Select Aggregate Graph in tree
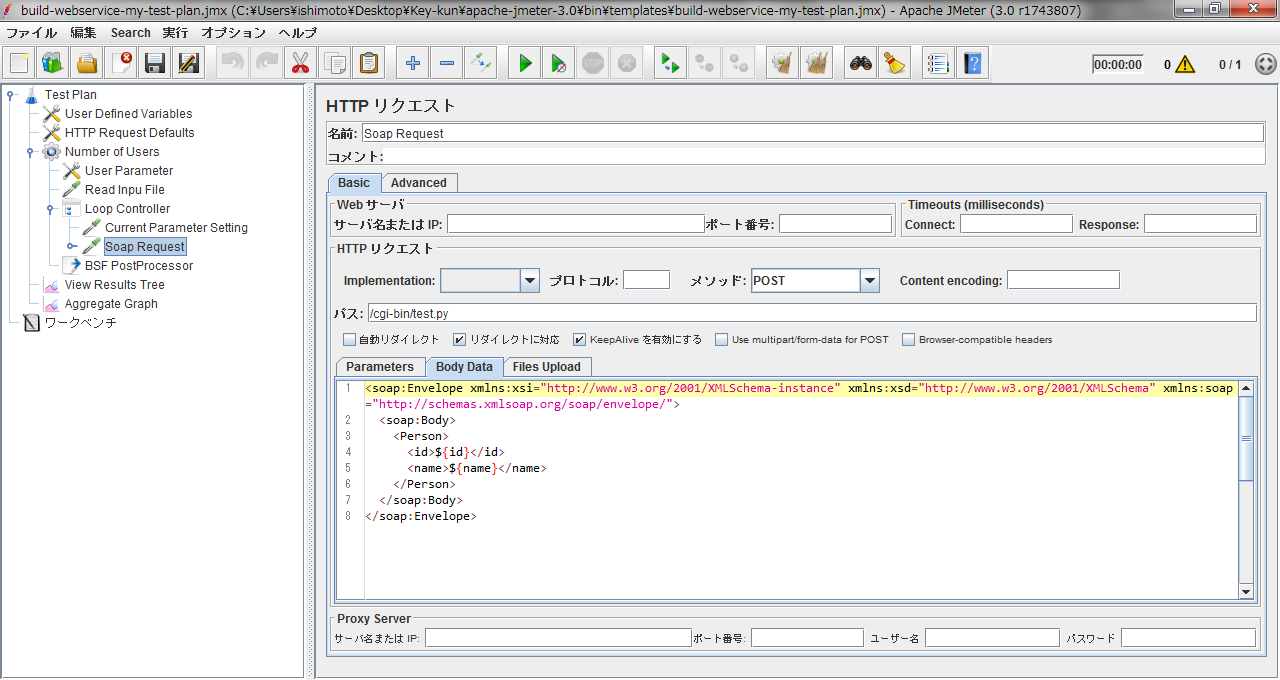 coord(111,304)
